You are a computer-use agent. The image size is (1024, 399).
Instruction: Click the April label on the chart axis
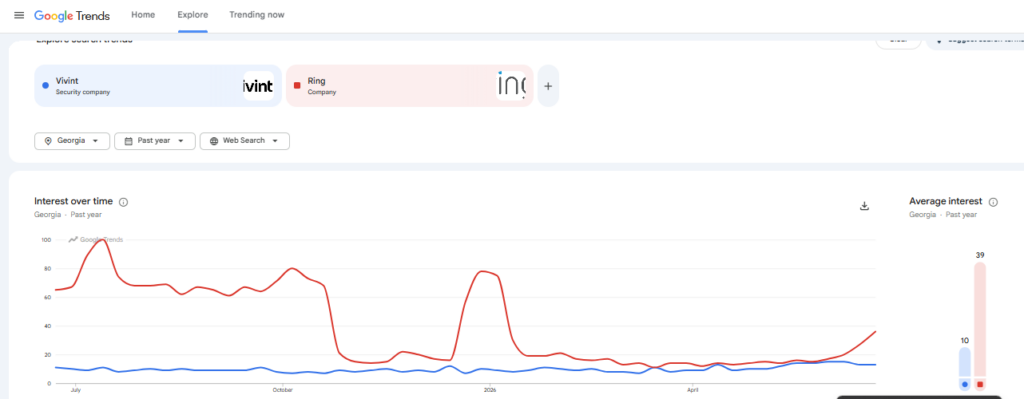tap(692, 390)
